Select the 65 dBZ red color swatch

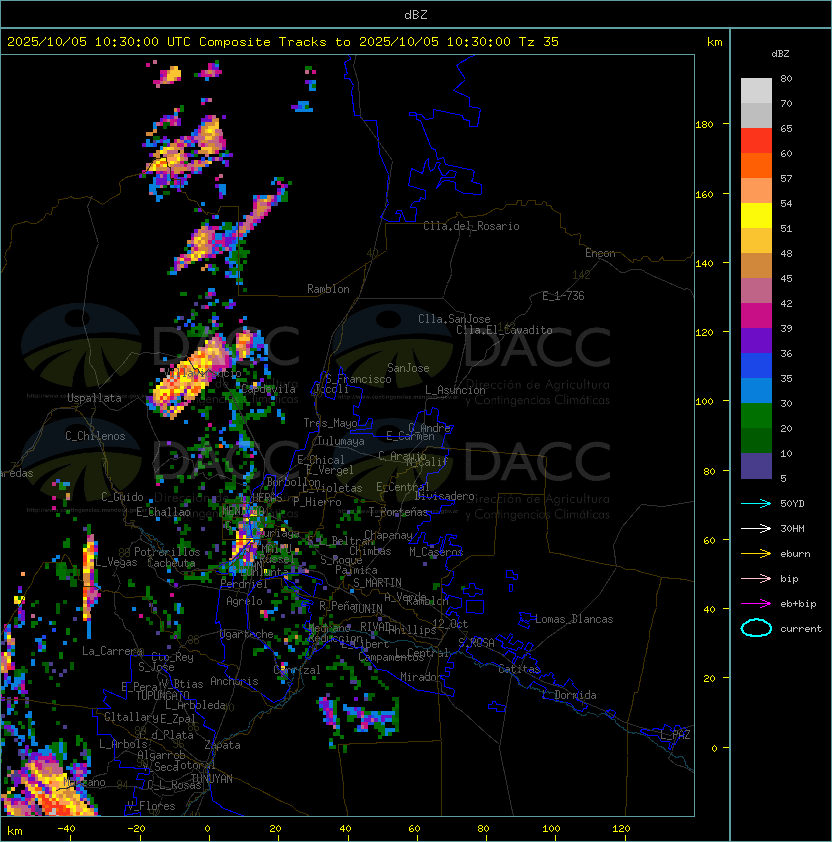point(756,140)
